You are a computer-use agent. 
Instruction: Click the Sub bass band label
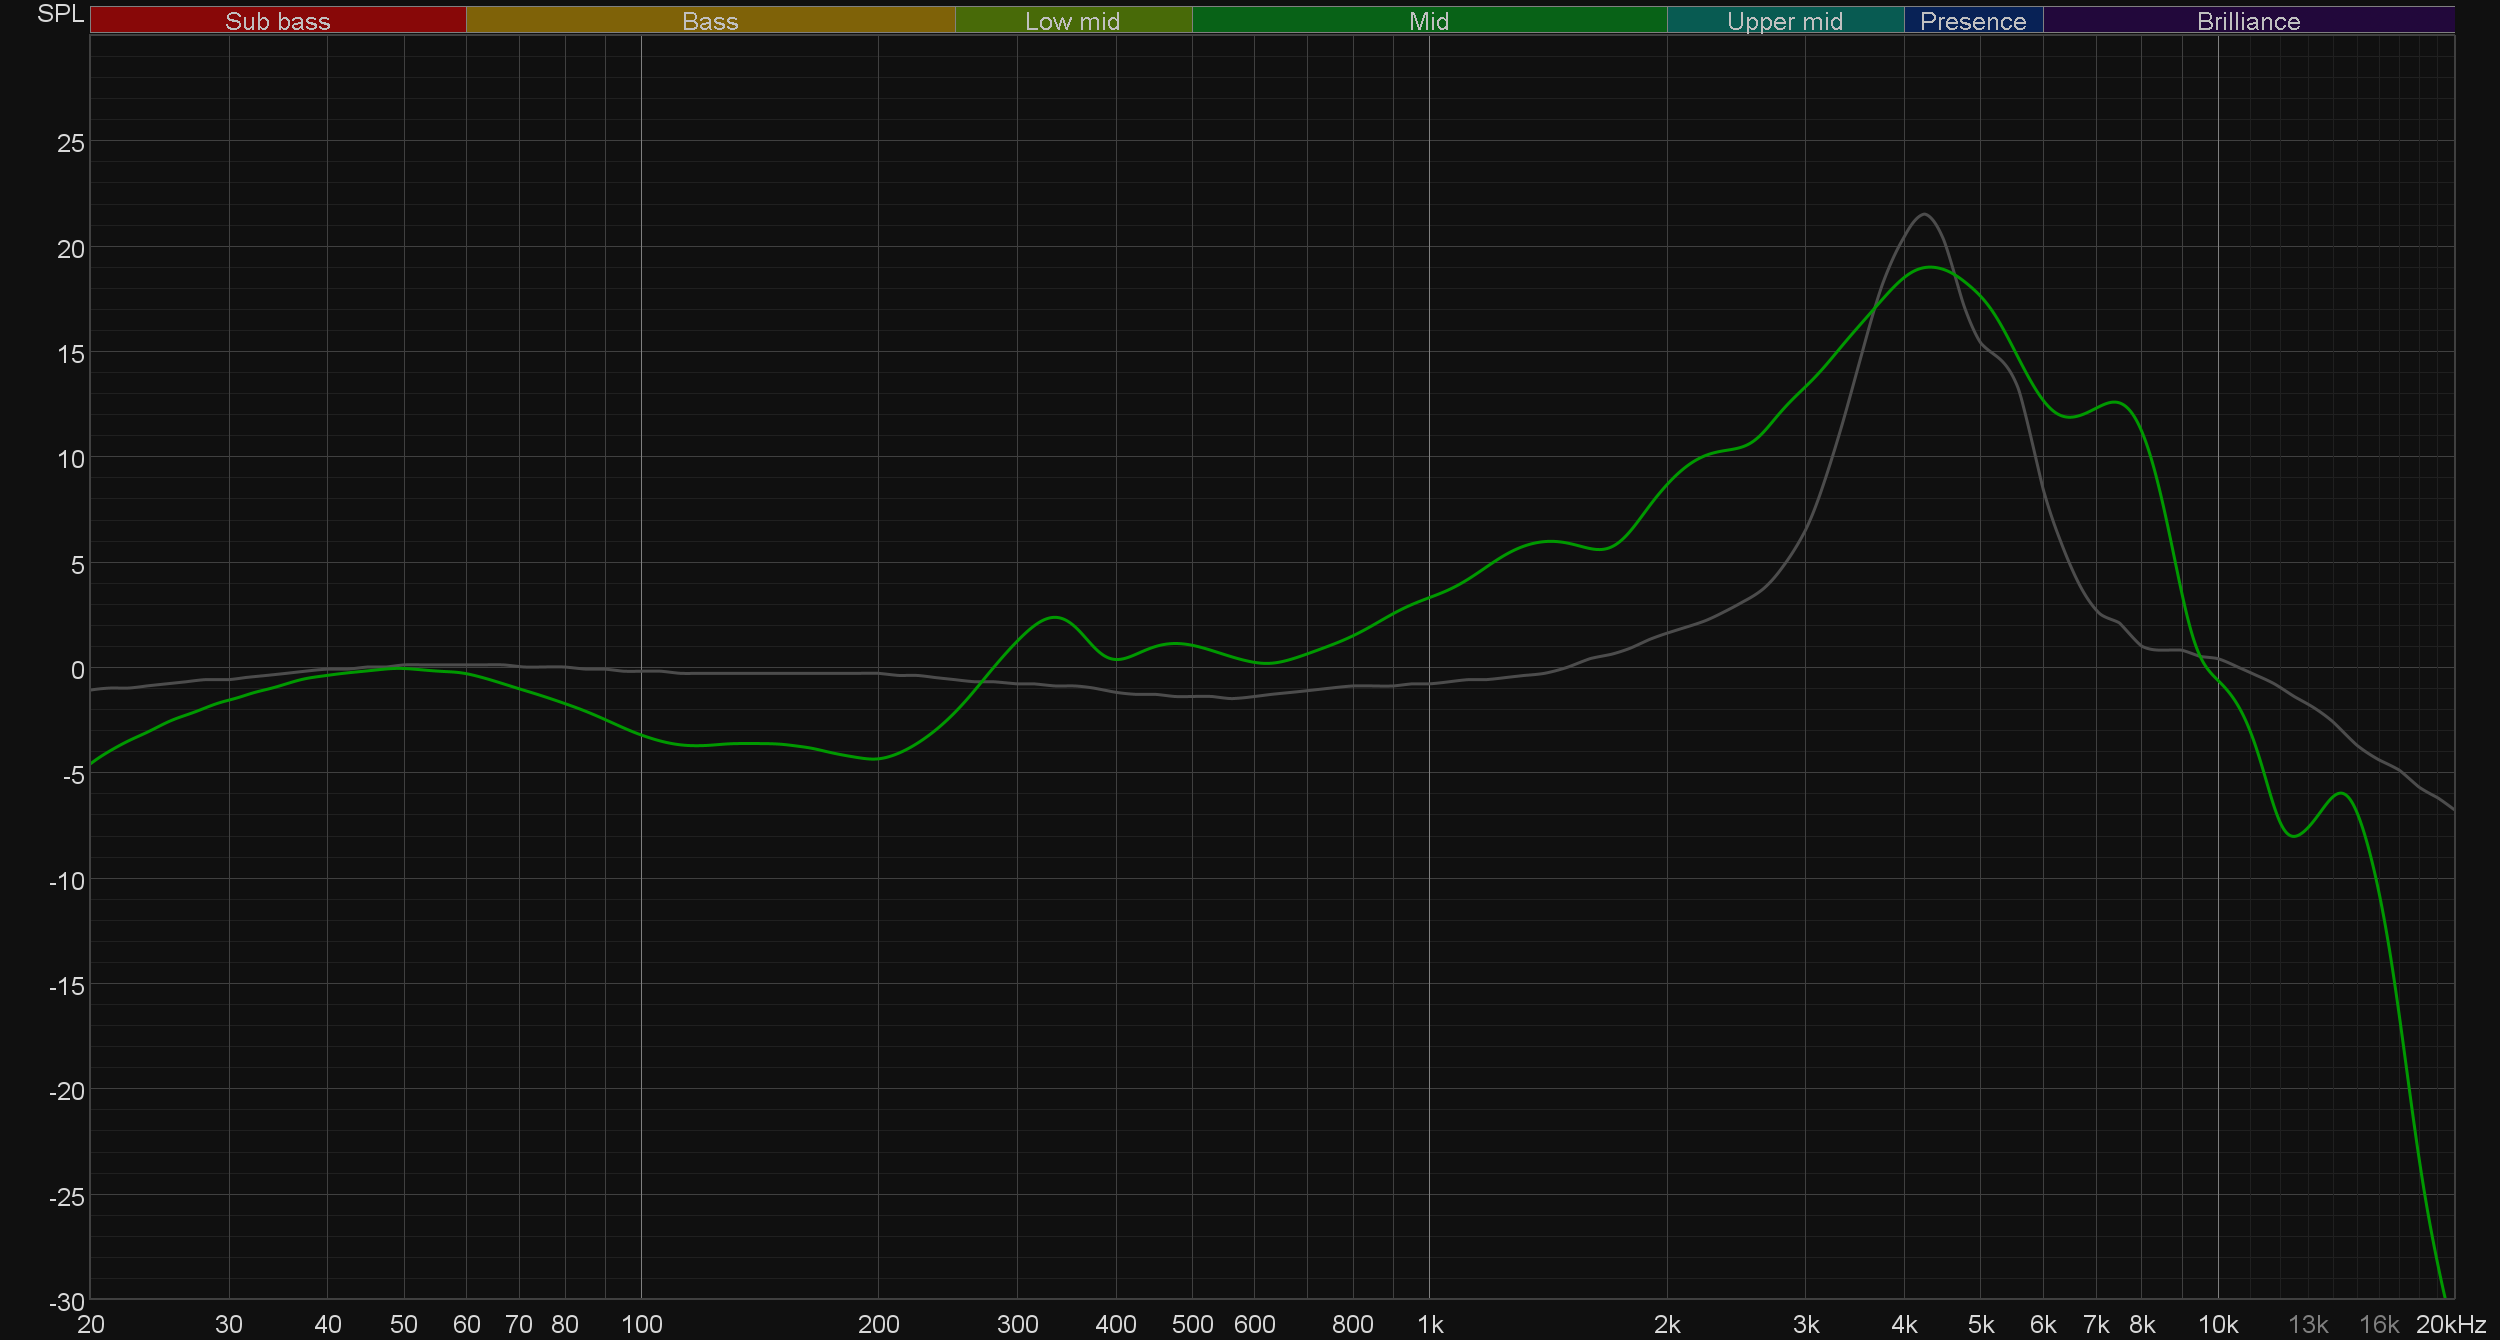(x=277, y=21)
